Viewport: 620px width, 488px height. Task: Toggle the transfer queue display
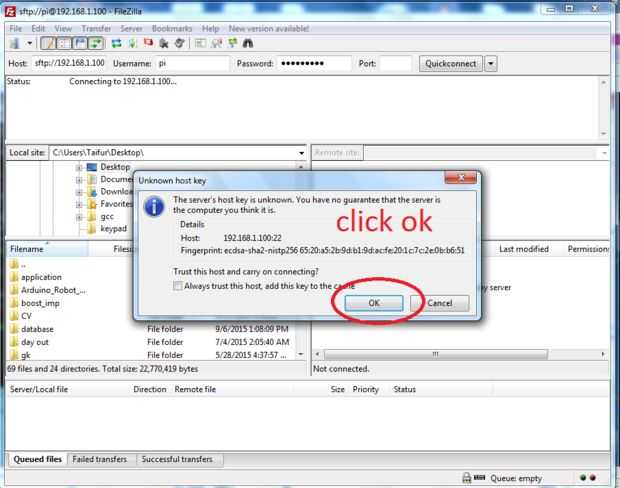coord(96,43)
